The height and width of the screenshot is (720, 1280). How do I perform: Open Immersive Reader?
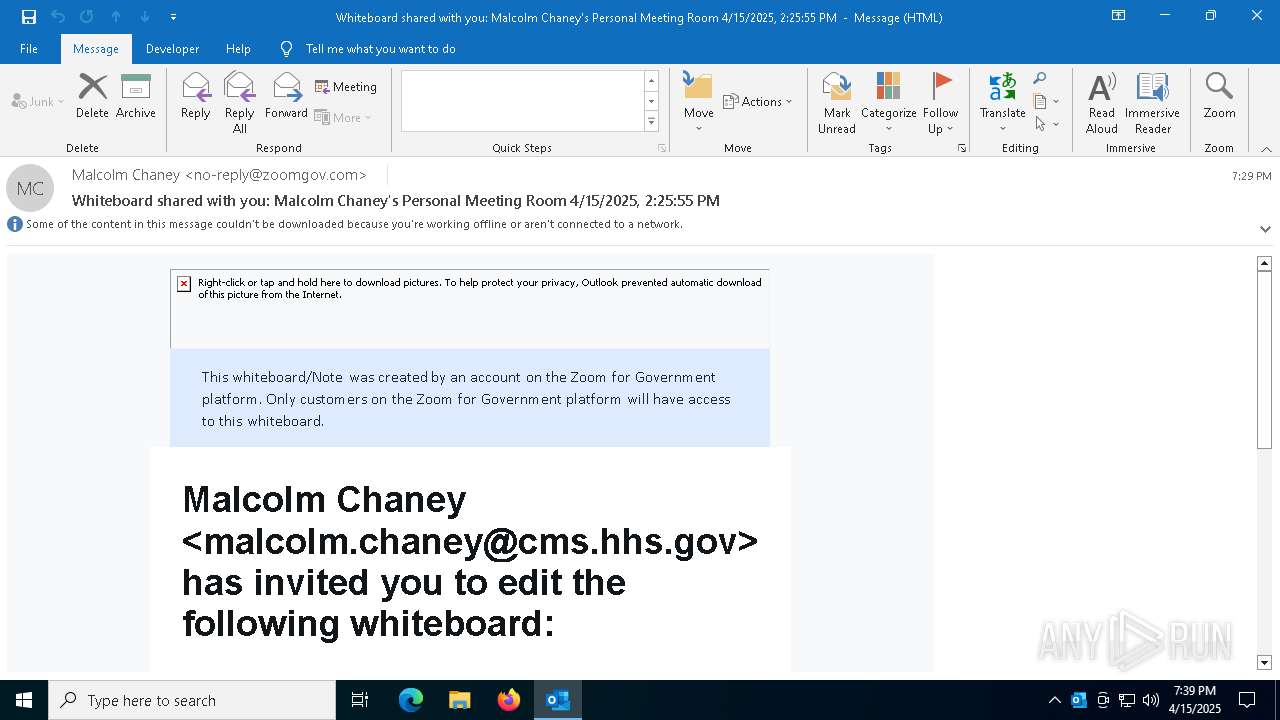coord(1152,102)
